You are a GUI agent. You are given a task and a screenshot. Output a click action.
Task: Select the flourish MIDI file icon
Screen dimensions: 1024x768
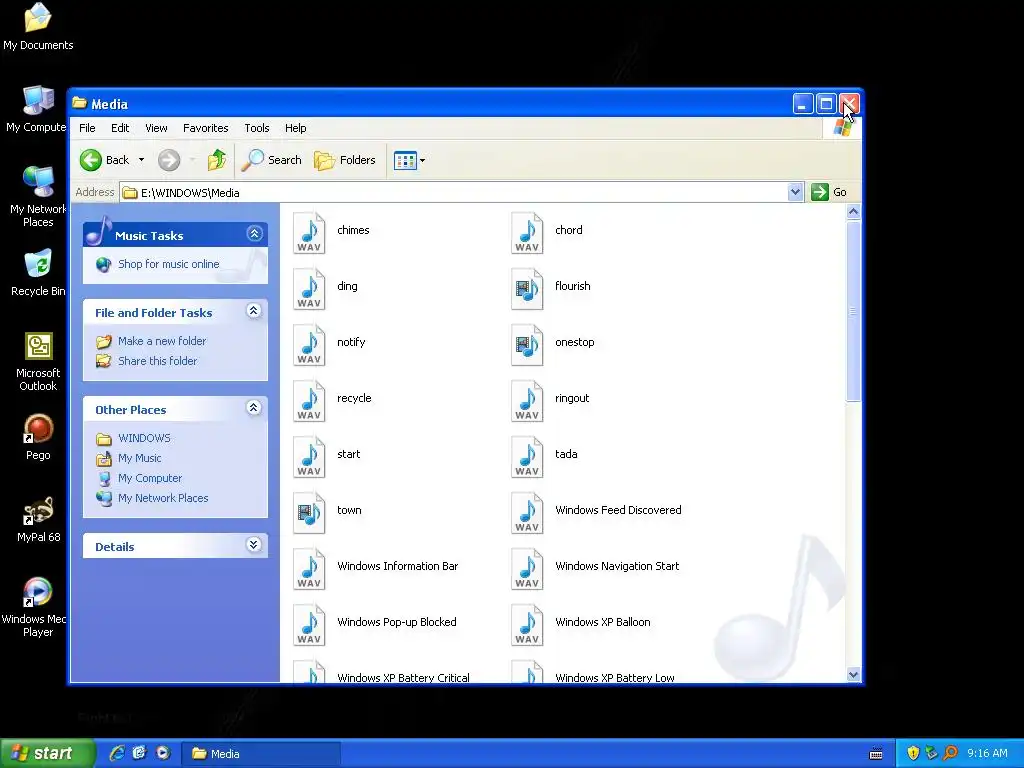point(527,289)
